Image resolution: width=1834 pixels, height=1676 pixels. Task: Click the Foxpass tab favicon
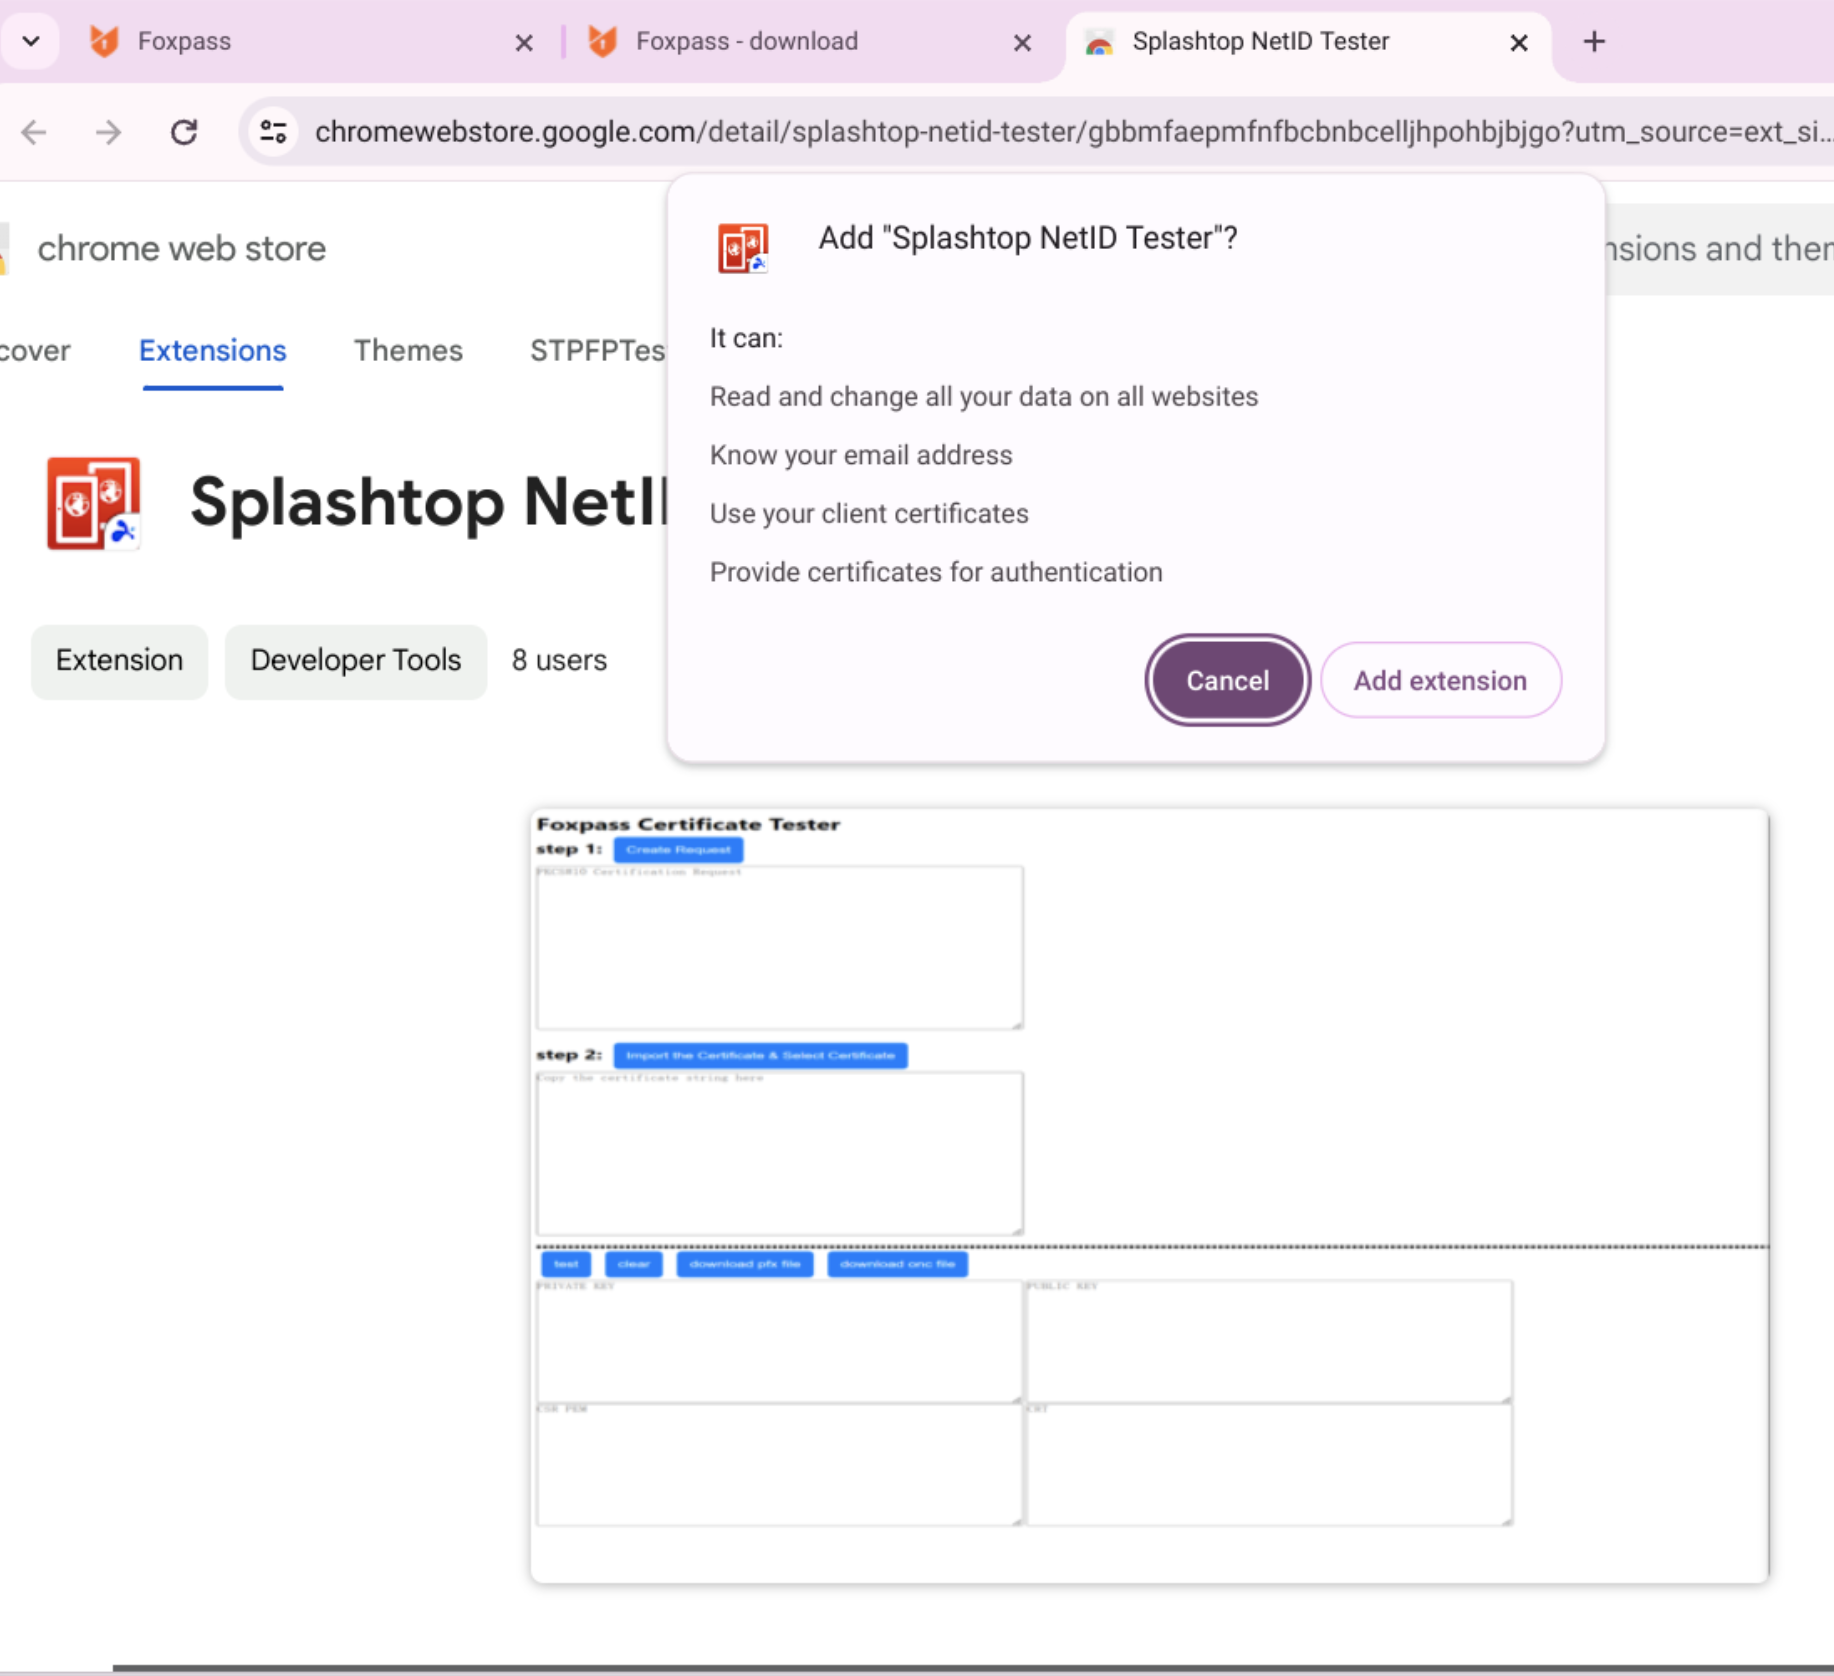point(104,41)
